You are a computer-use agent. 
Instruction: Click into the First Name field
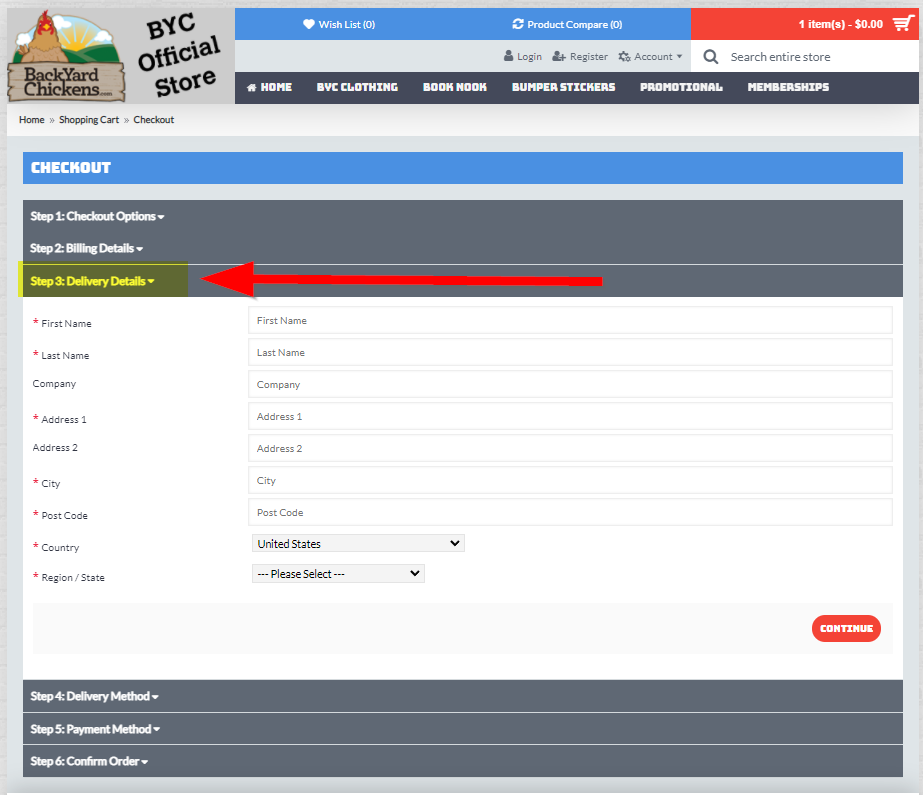569,321
